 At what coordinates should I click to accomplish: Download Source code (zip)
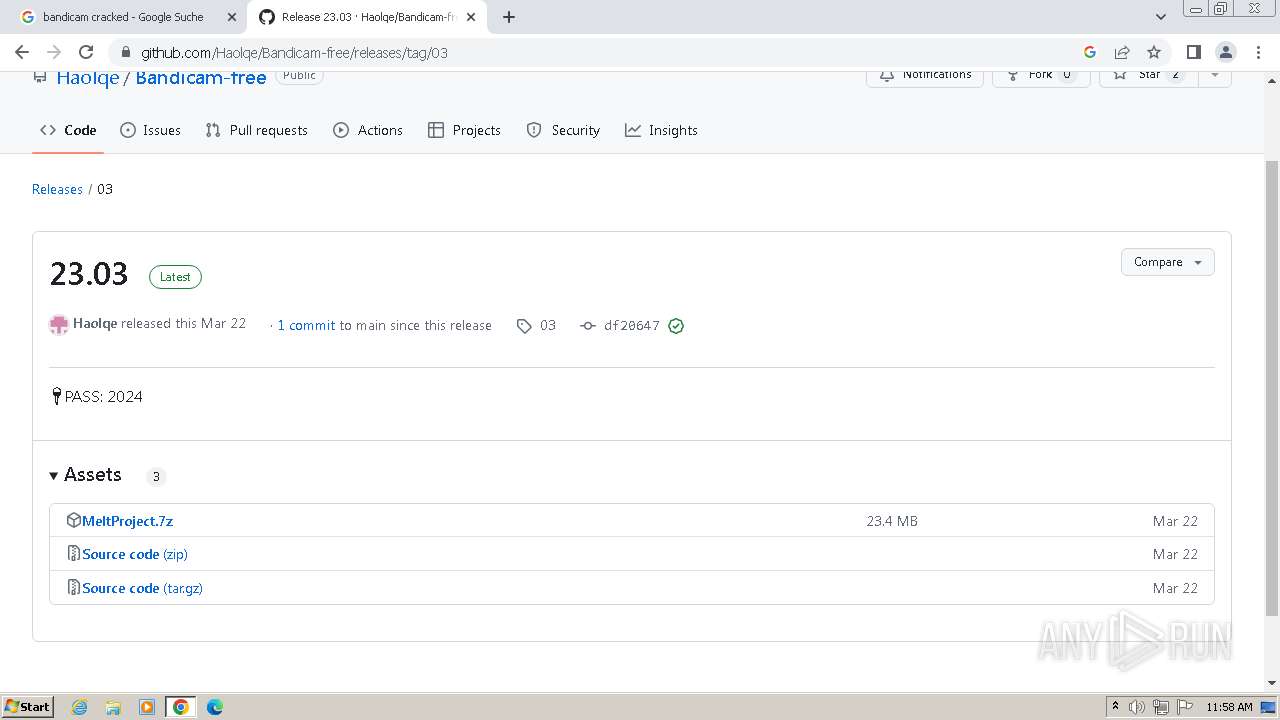[x=135, y=554]
